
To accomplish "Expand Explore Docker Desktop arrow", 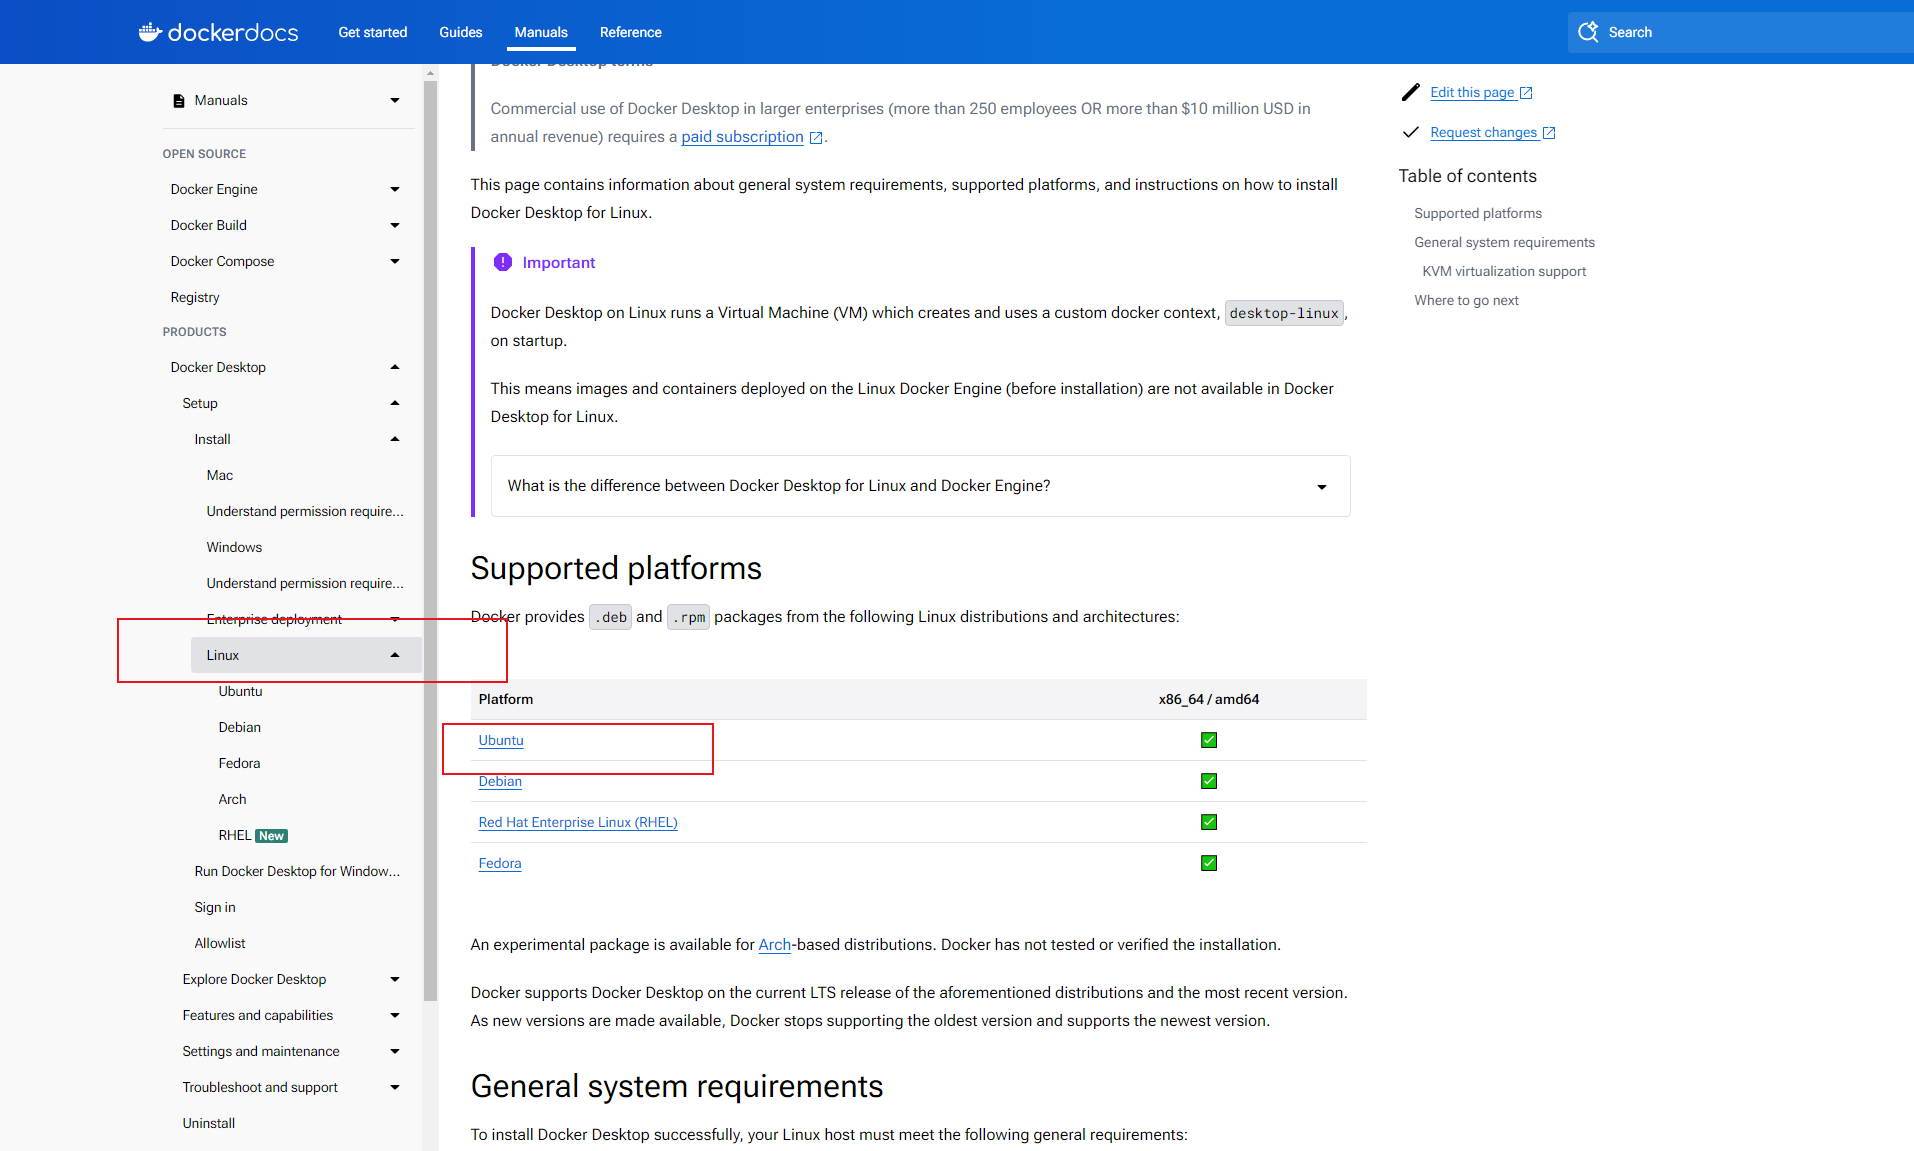I will click(x=395, y=980).
